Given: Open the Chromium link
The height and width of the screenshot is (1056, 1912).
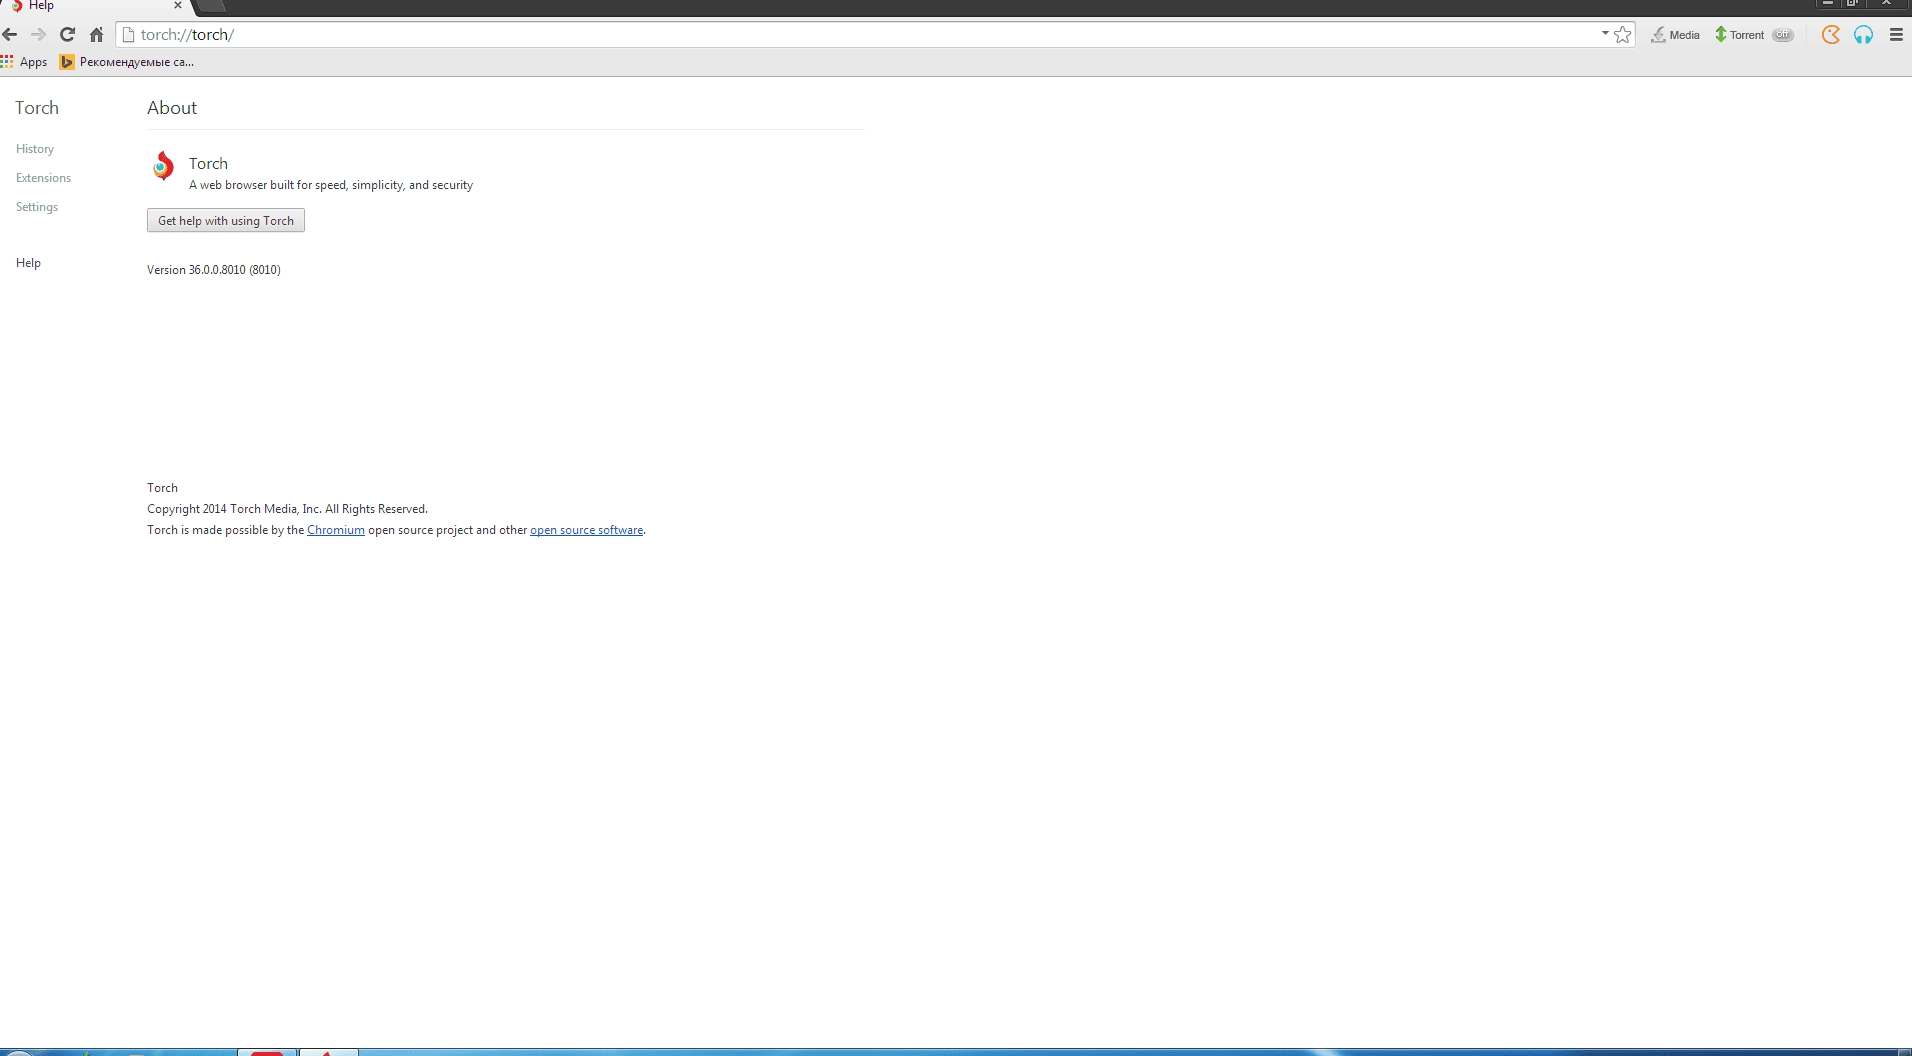Looking at the screenshot, I should (336, 530).
